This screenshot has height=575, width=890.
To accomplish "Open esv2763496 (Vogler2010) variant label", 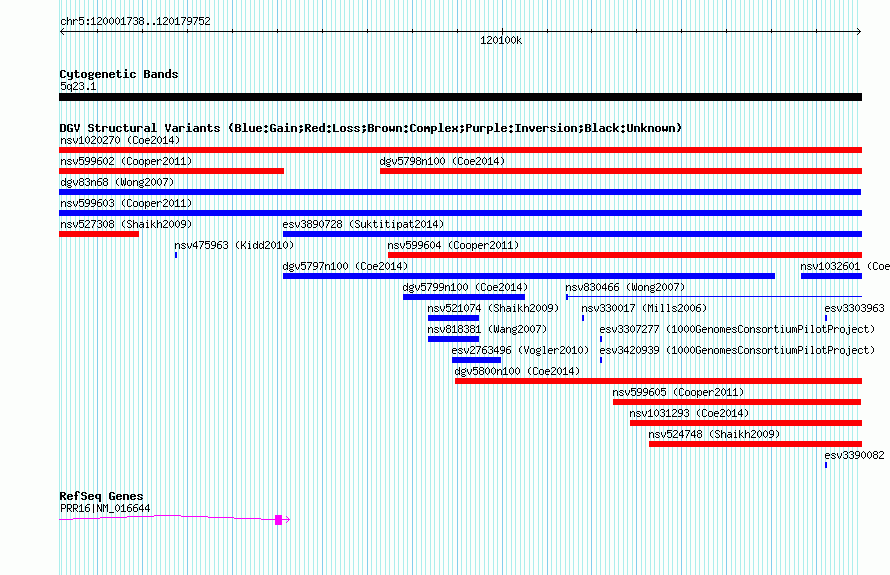I will [x=520, y=350].
